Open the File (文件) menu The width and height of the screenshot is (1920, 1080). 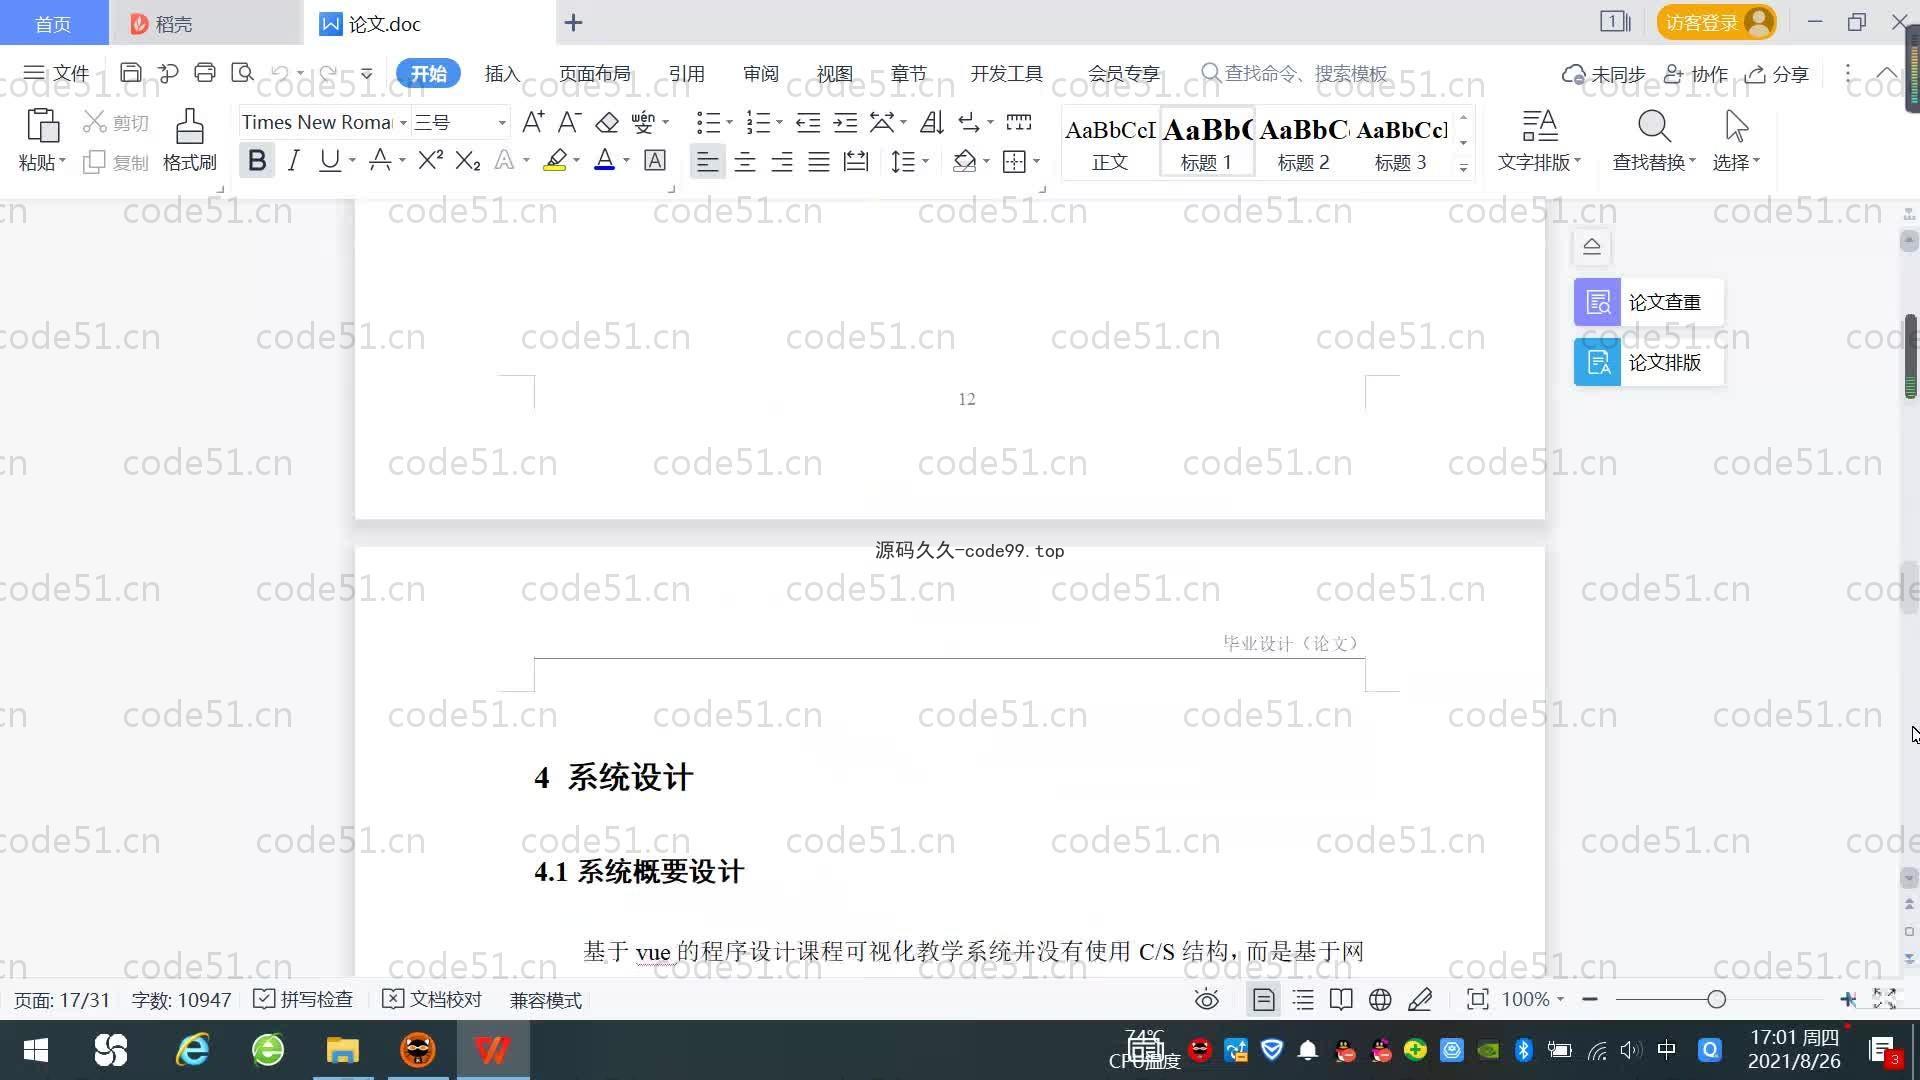click(57, 73)
